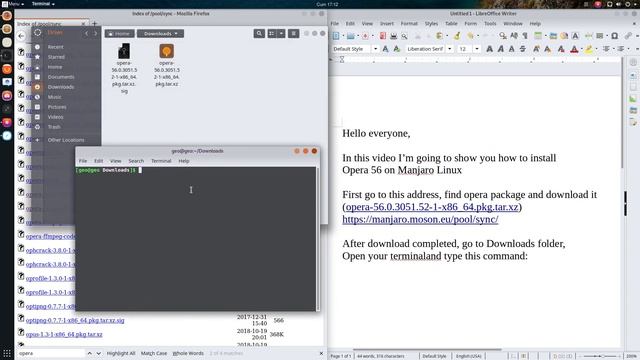Open the show applications grid in dock
640x360 pixels.
click(7, 353)
